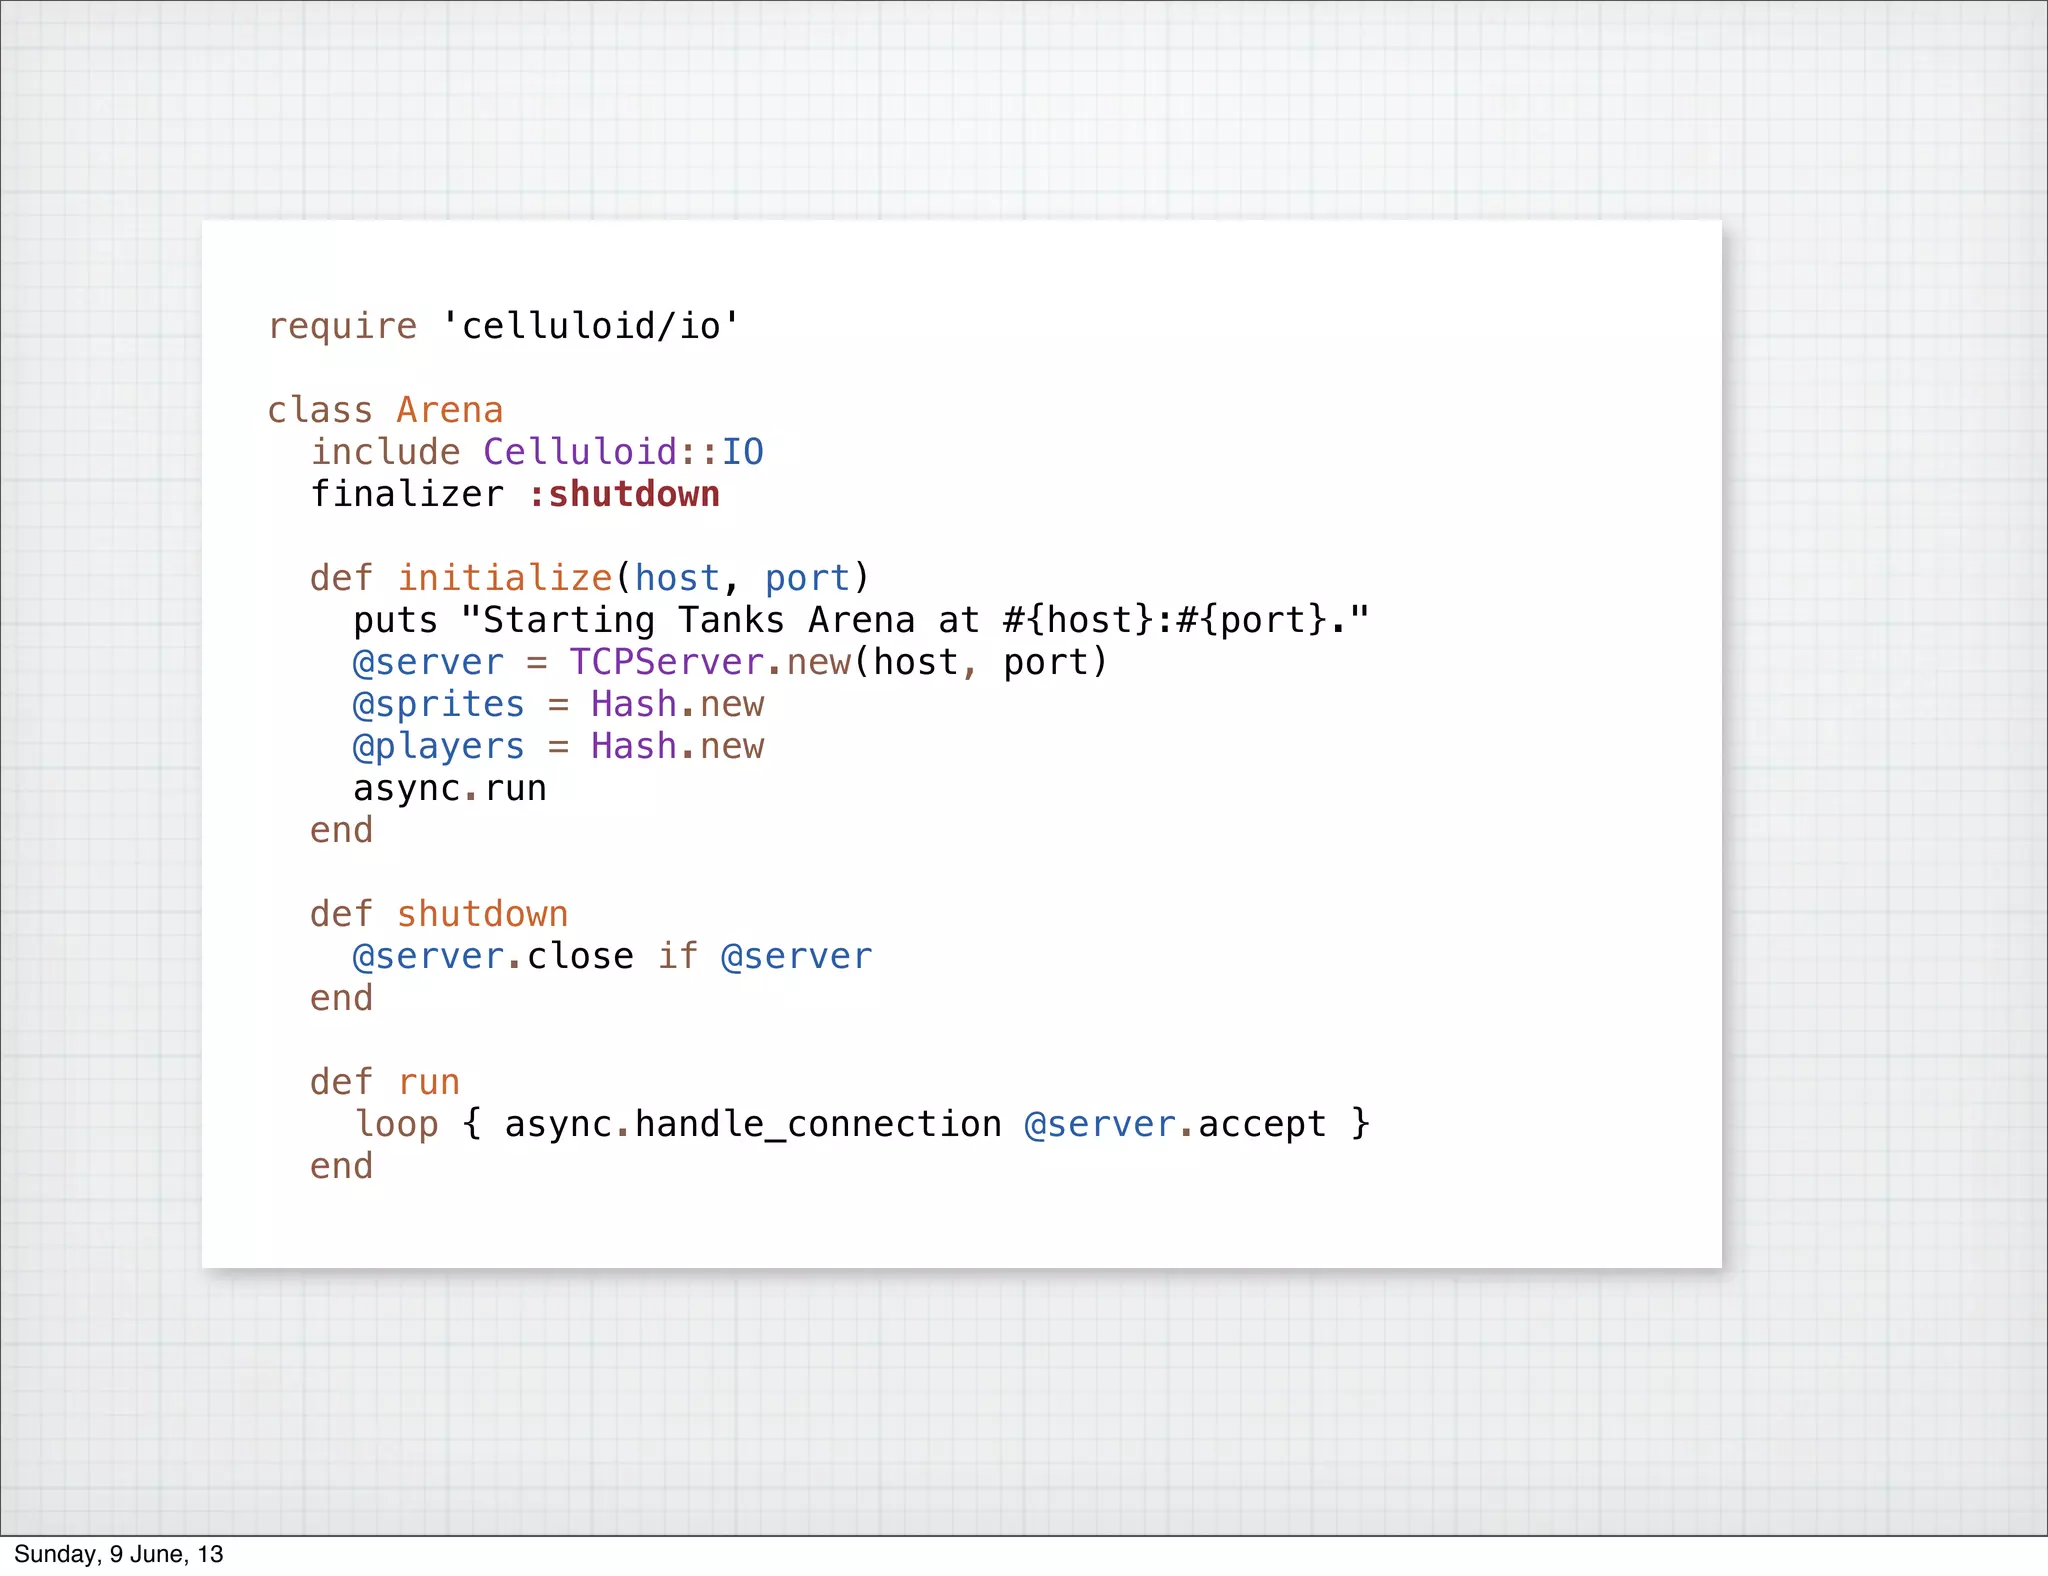Click the date "Sunday, 9 June, 13"
The width and height of the screenshot is (2048, 1576).
119,1554
